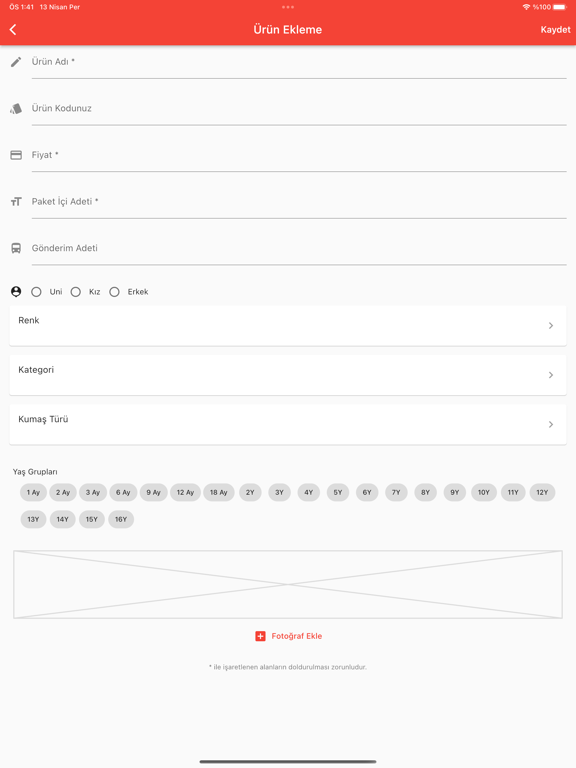Viewport: 576px width, 768px height.
Task: Toggle the 11Y age chip
Action: pyautogui.click(x=513, y=492)
